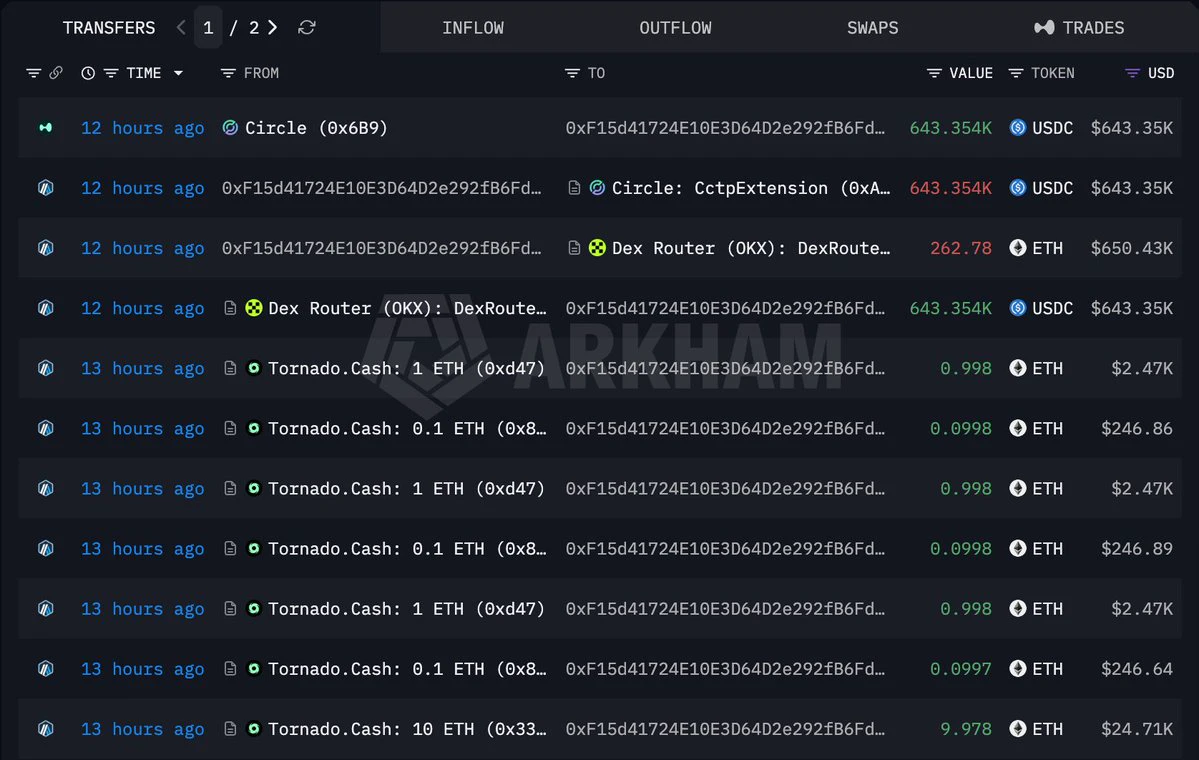
Task: Click the 262.78 value cell
Action: 960,248
